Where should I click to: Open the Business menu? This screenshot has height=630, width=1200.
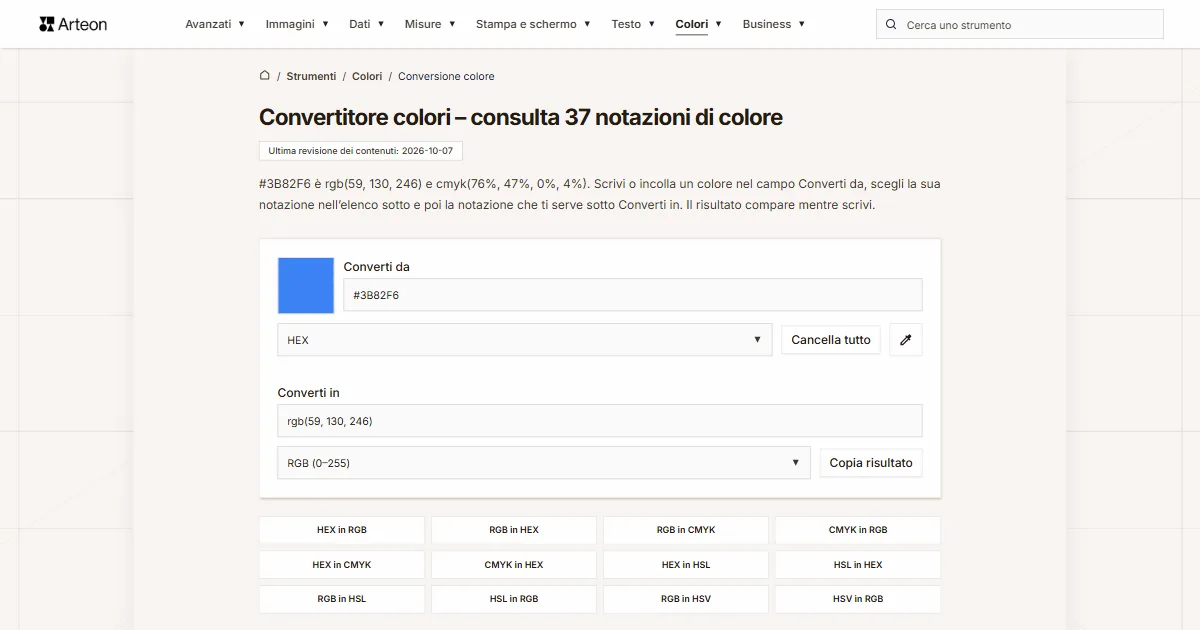774,24
